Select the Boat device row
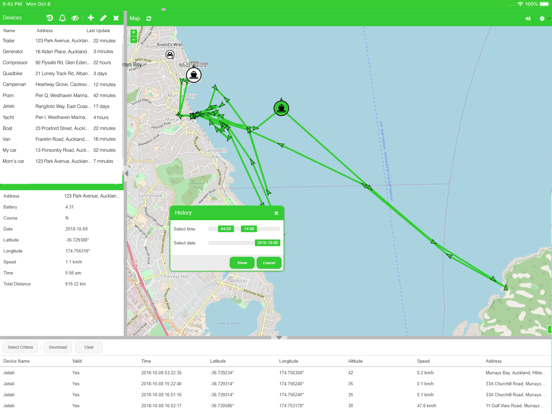The width and height of the screenshot is (552, 414). pyautogui.click(x=61, y=128)
